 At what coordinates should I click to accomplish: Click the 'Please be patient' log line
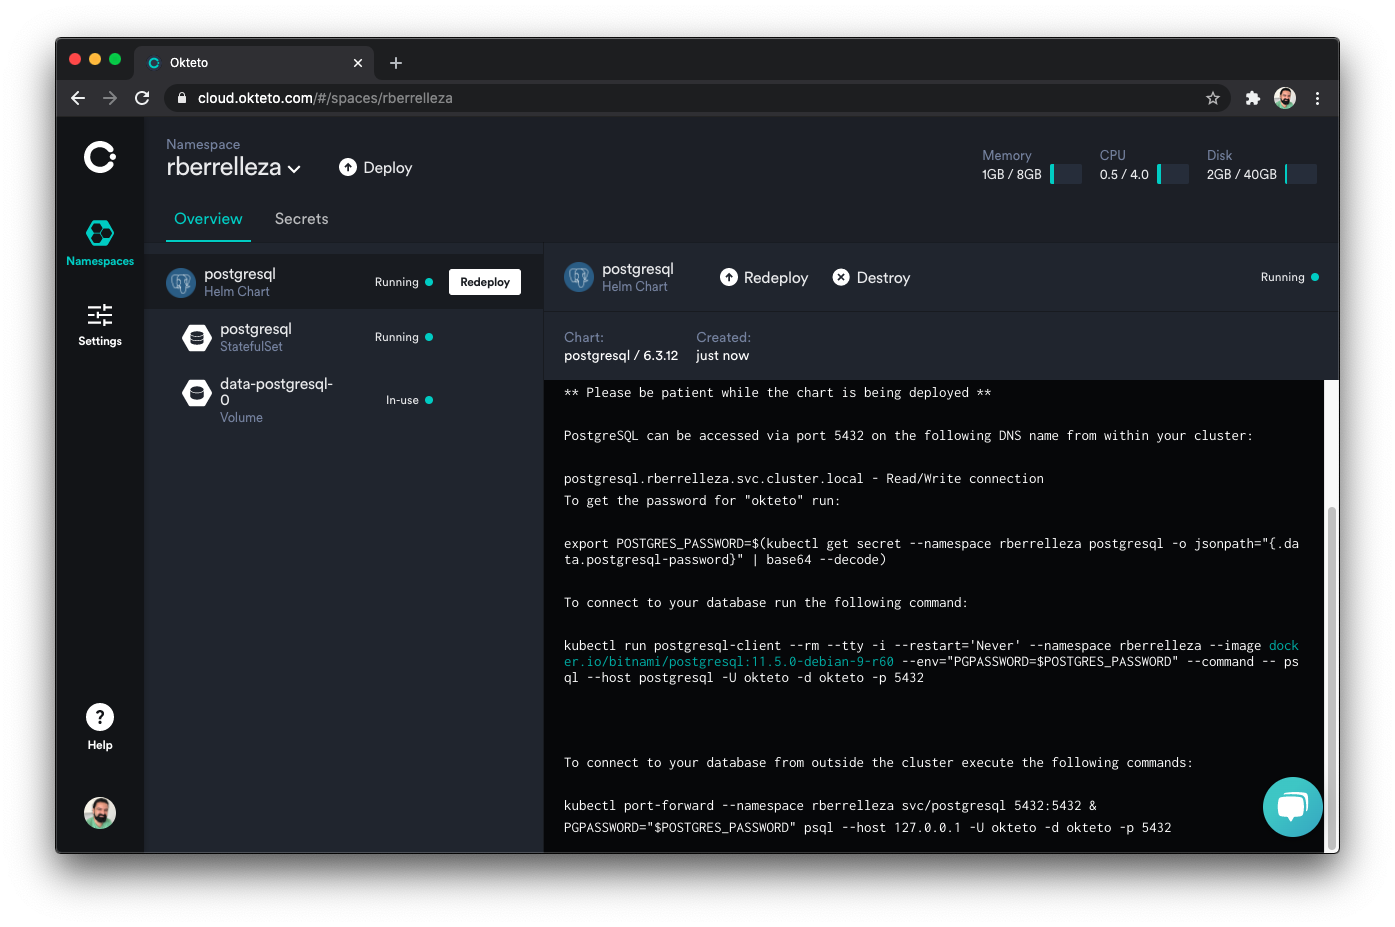[777, 393]
